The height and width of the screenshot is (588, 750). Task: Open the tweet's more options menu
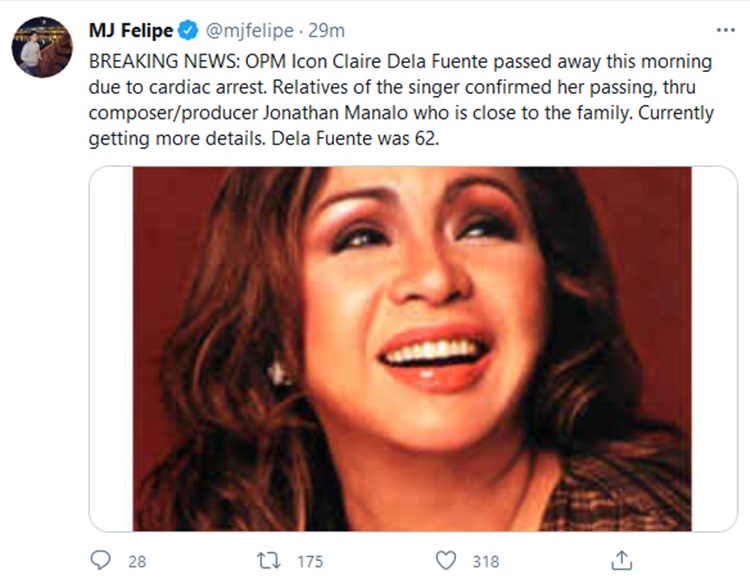pyautogui.click(x=726, y=30)
